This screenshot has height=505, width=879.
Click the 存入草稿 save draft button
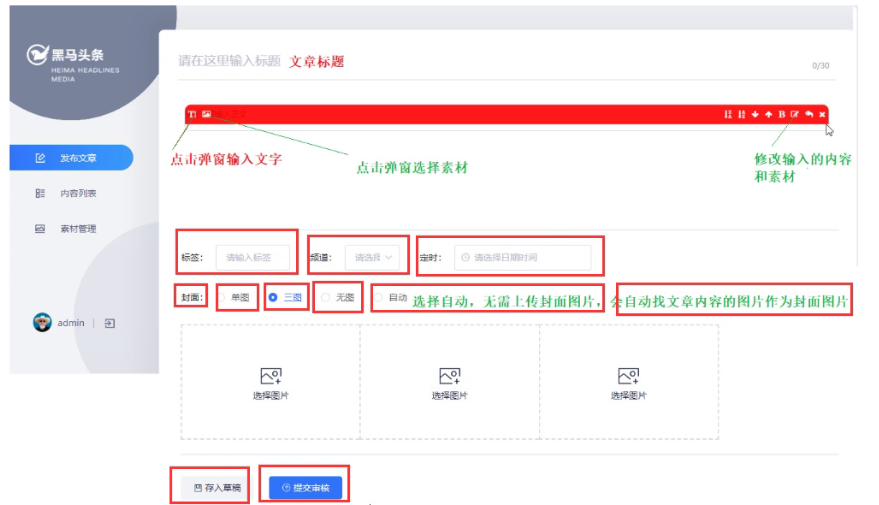point(214,488)
